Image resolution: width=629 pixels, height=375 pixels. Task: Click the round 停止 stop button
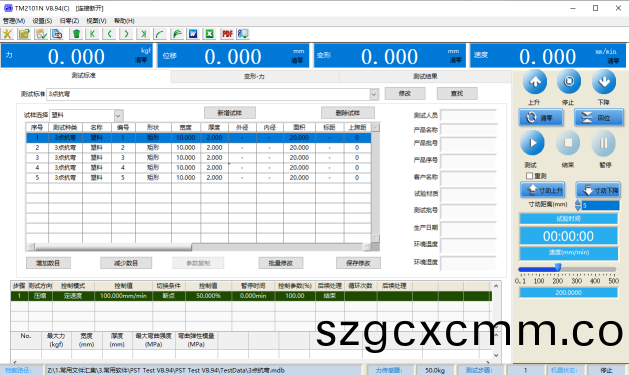[569, 82]
